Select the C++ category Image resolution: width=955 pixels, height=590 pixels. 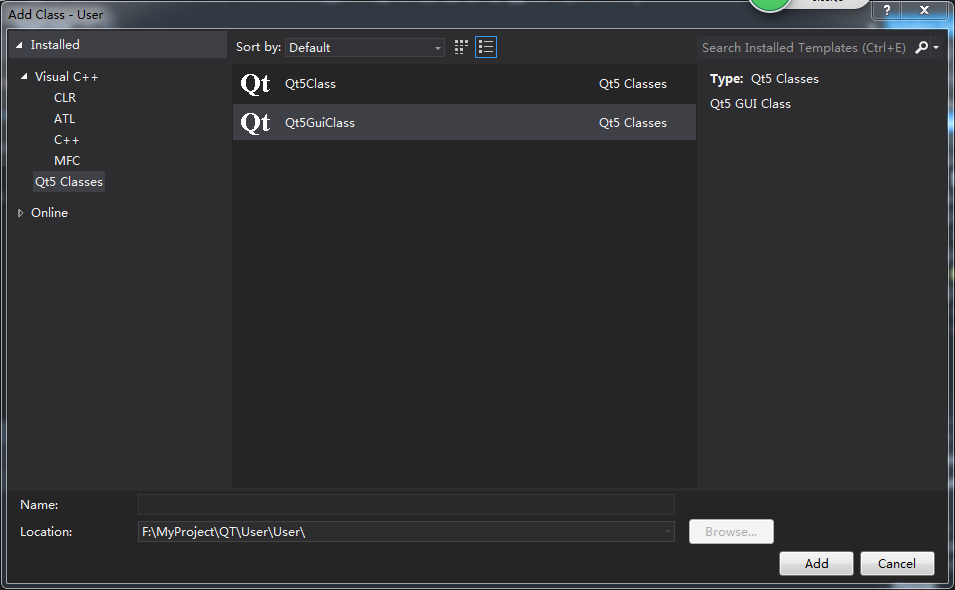pyautogui.click(x=67, y=140)
